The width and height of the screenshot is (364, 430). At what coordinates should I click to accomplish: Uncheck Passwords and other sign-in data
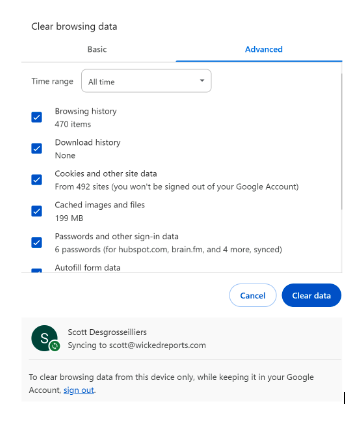click(37, 242)
